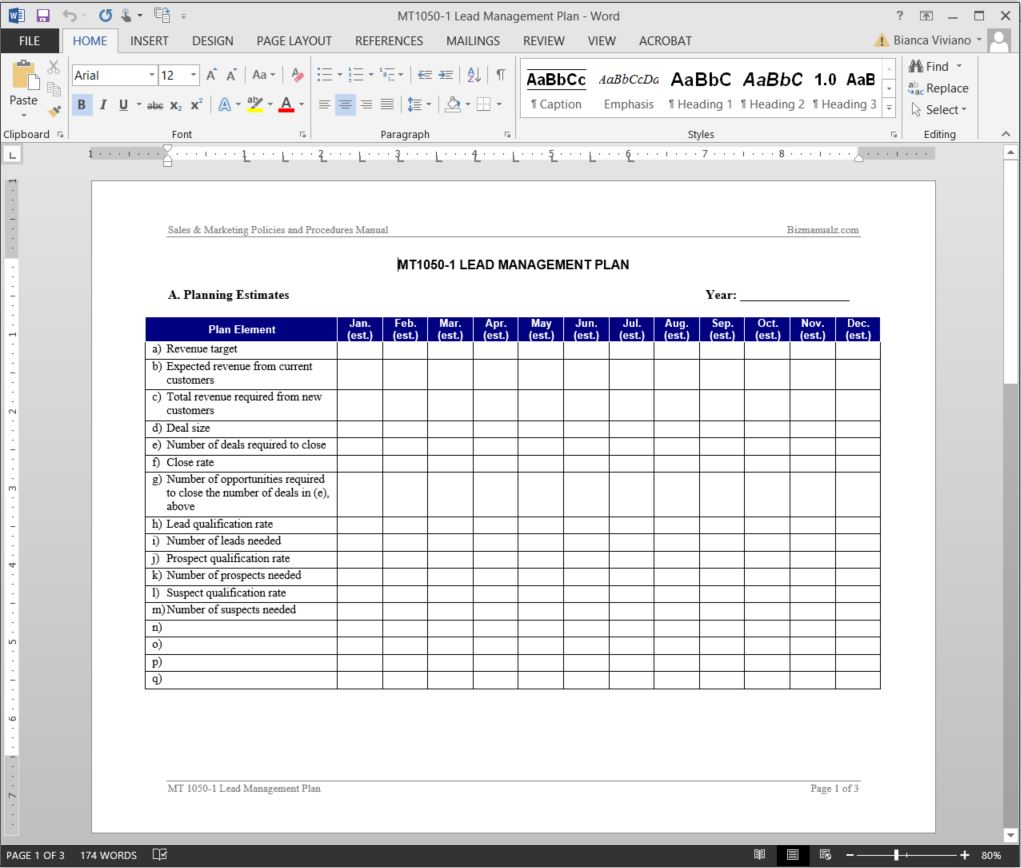1021x868 pixels.
Task: Click the Paste clipboard icon
Action: point(24,76)
